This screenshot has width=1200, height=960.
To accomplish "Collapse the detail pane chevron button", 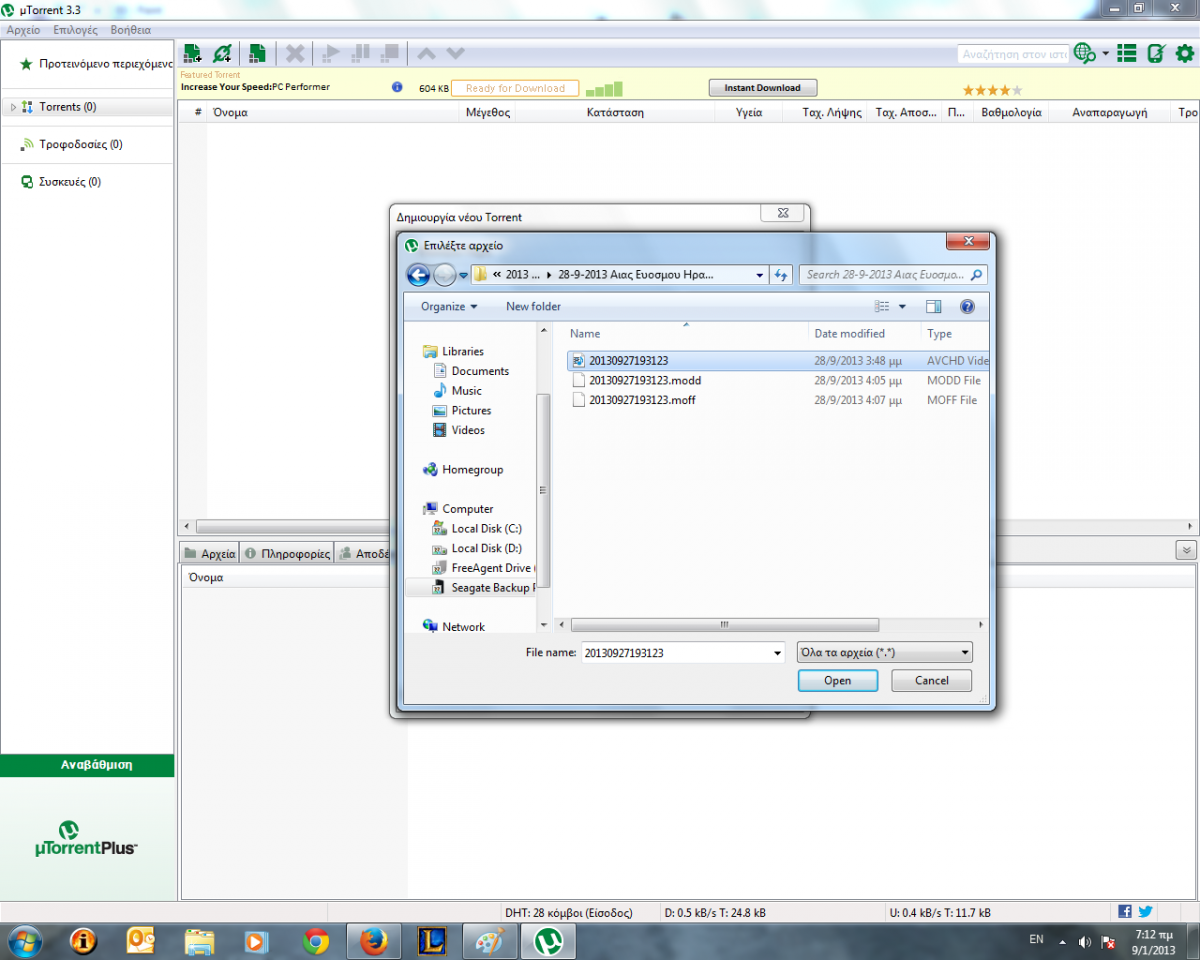I will pos(1186,550).
